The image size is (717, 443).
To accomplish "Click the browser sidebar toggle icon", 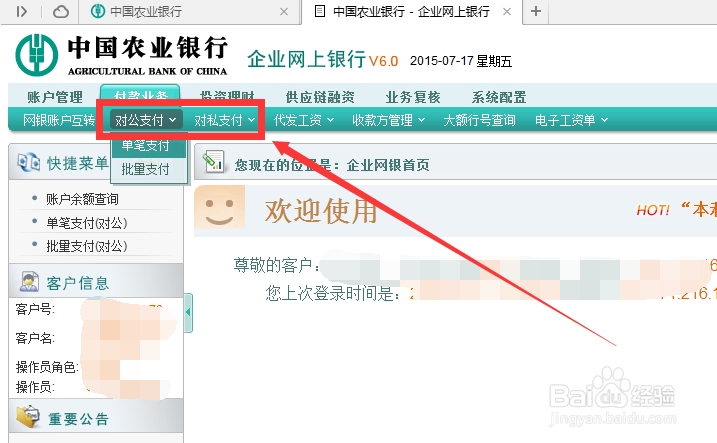I will click(21, 11).
